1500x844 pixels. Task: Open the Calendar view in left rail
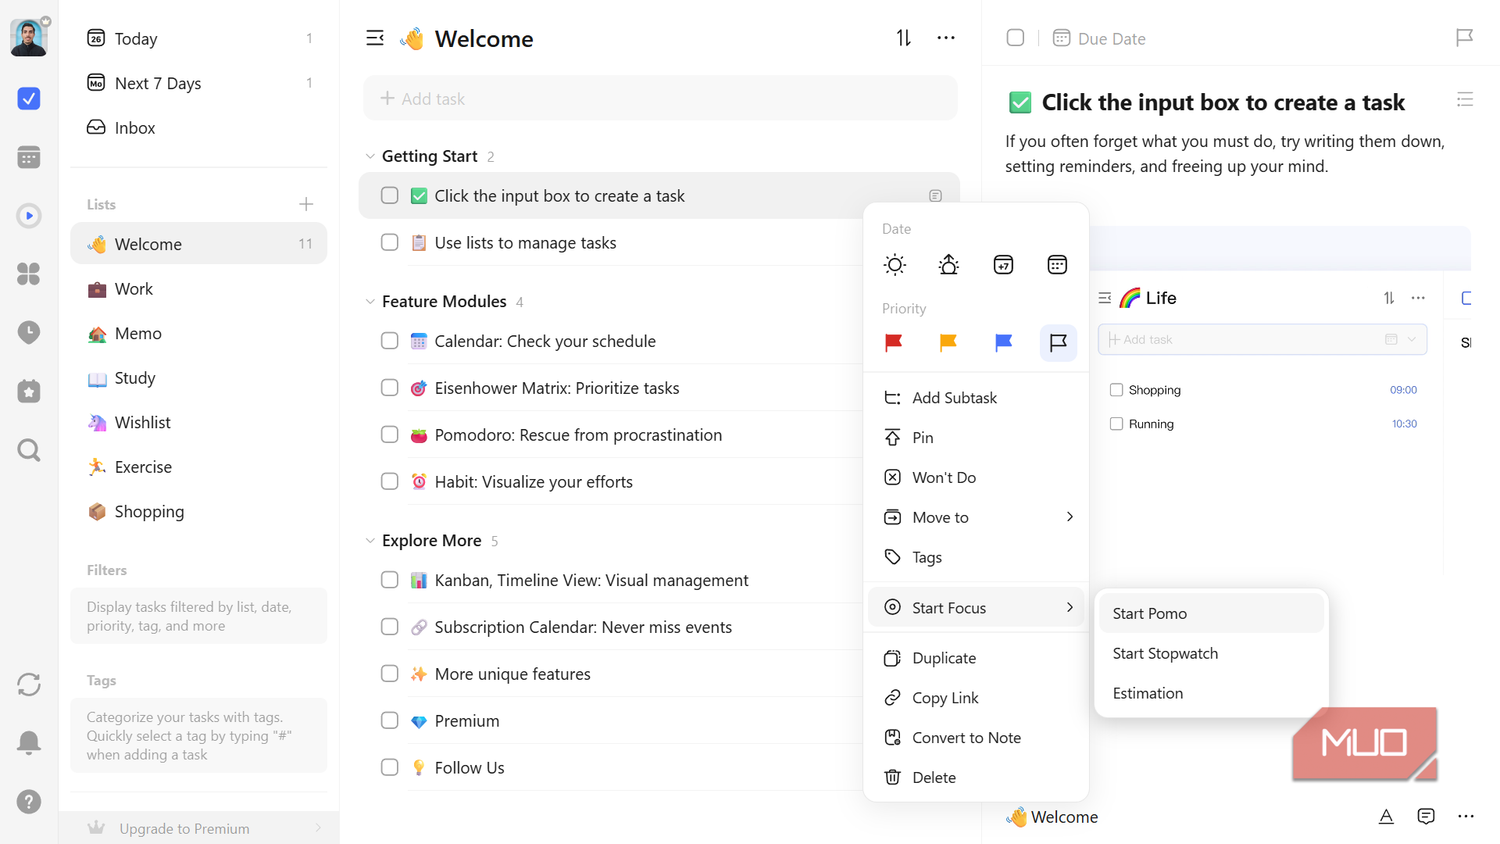tap(29, 157)
